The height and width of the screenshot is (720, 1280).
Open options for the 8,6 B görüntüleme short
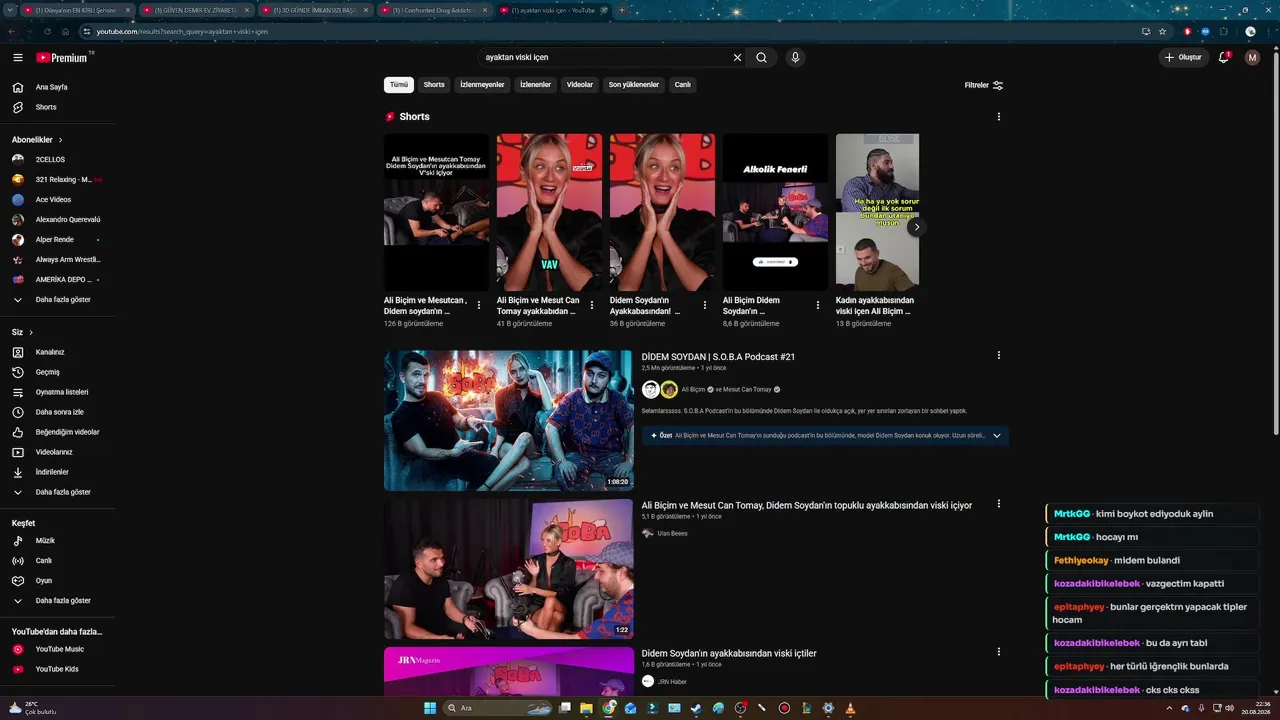click(x=818, y=305)
